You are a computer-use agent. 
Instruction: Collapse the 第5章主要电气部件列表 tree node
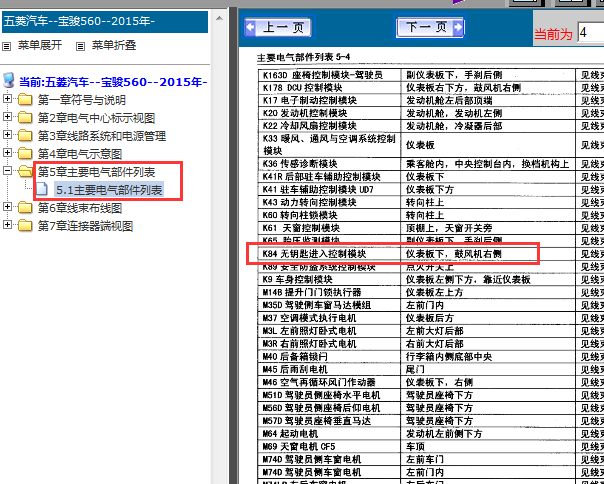coord(7,170)
